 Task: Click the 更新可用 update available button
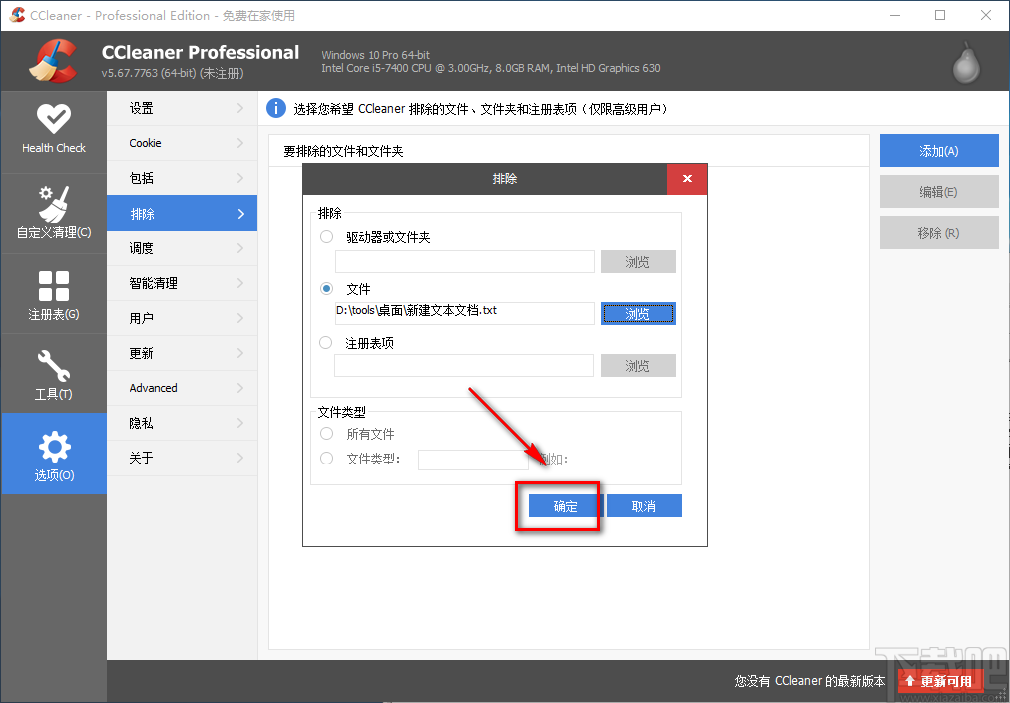tap(940, 681)
